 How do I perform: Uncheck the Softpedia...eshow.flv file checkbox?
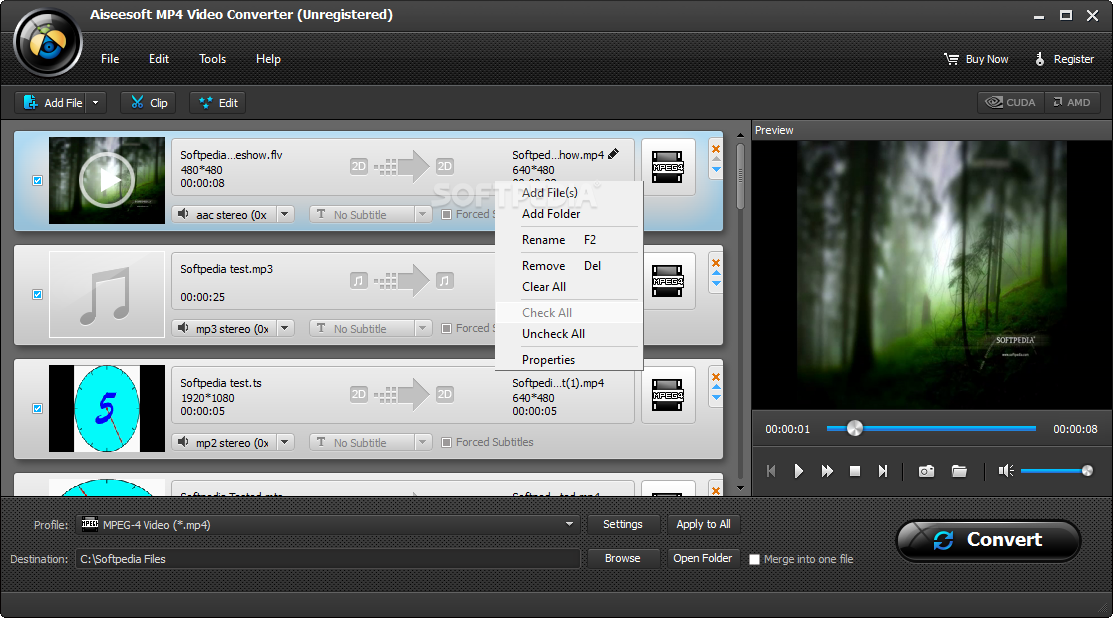click(x=38, y=181)
